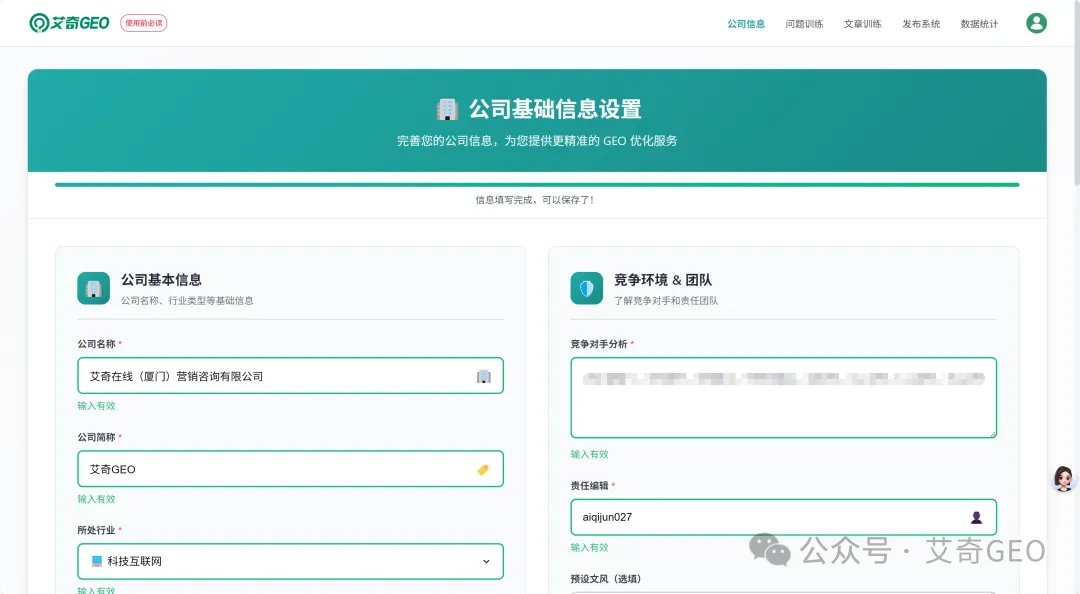This screenshot has width=1080, height=594.
Task: Switch to the 公司信息 tab
Action: [746, 24]
